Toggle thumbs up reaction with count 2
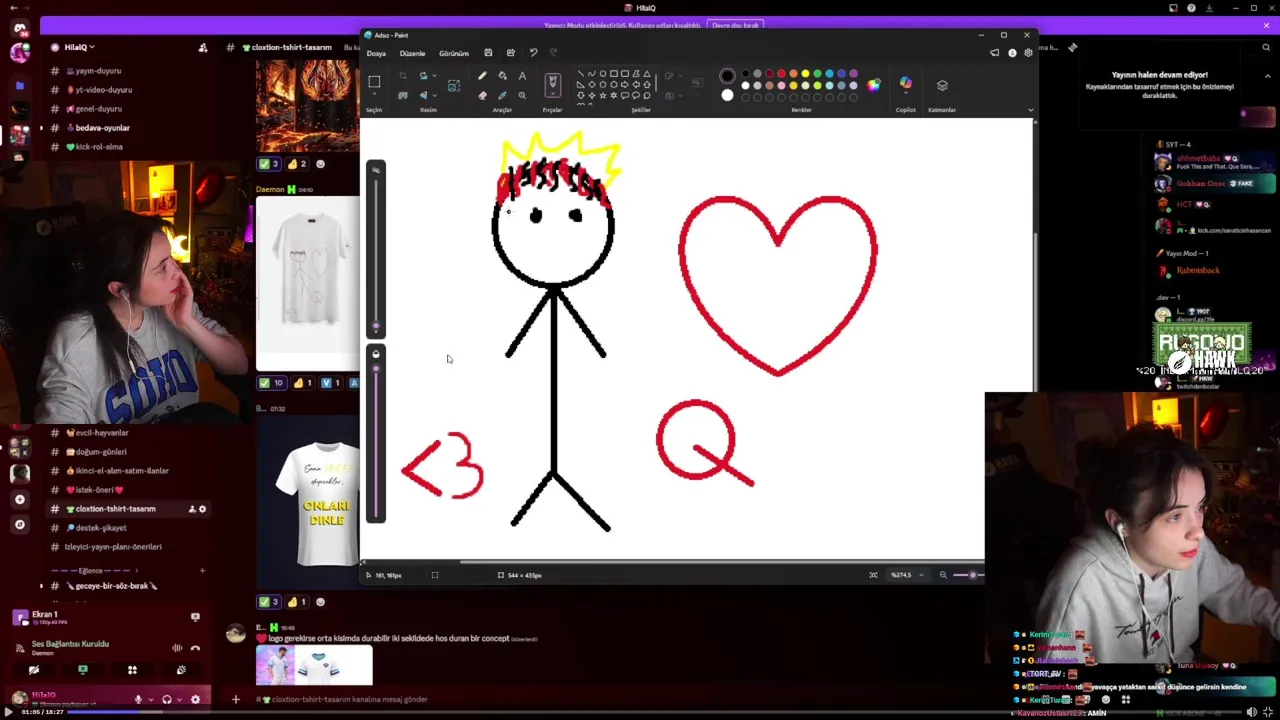Viewport: 1280px width, 720px height. point(298,164)
